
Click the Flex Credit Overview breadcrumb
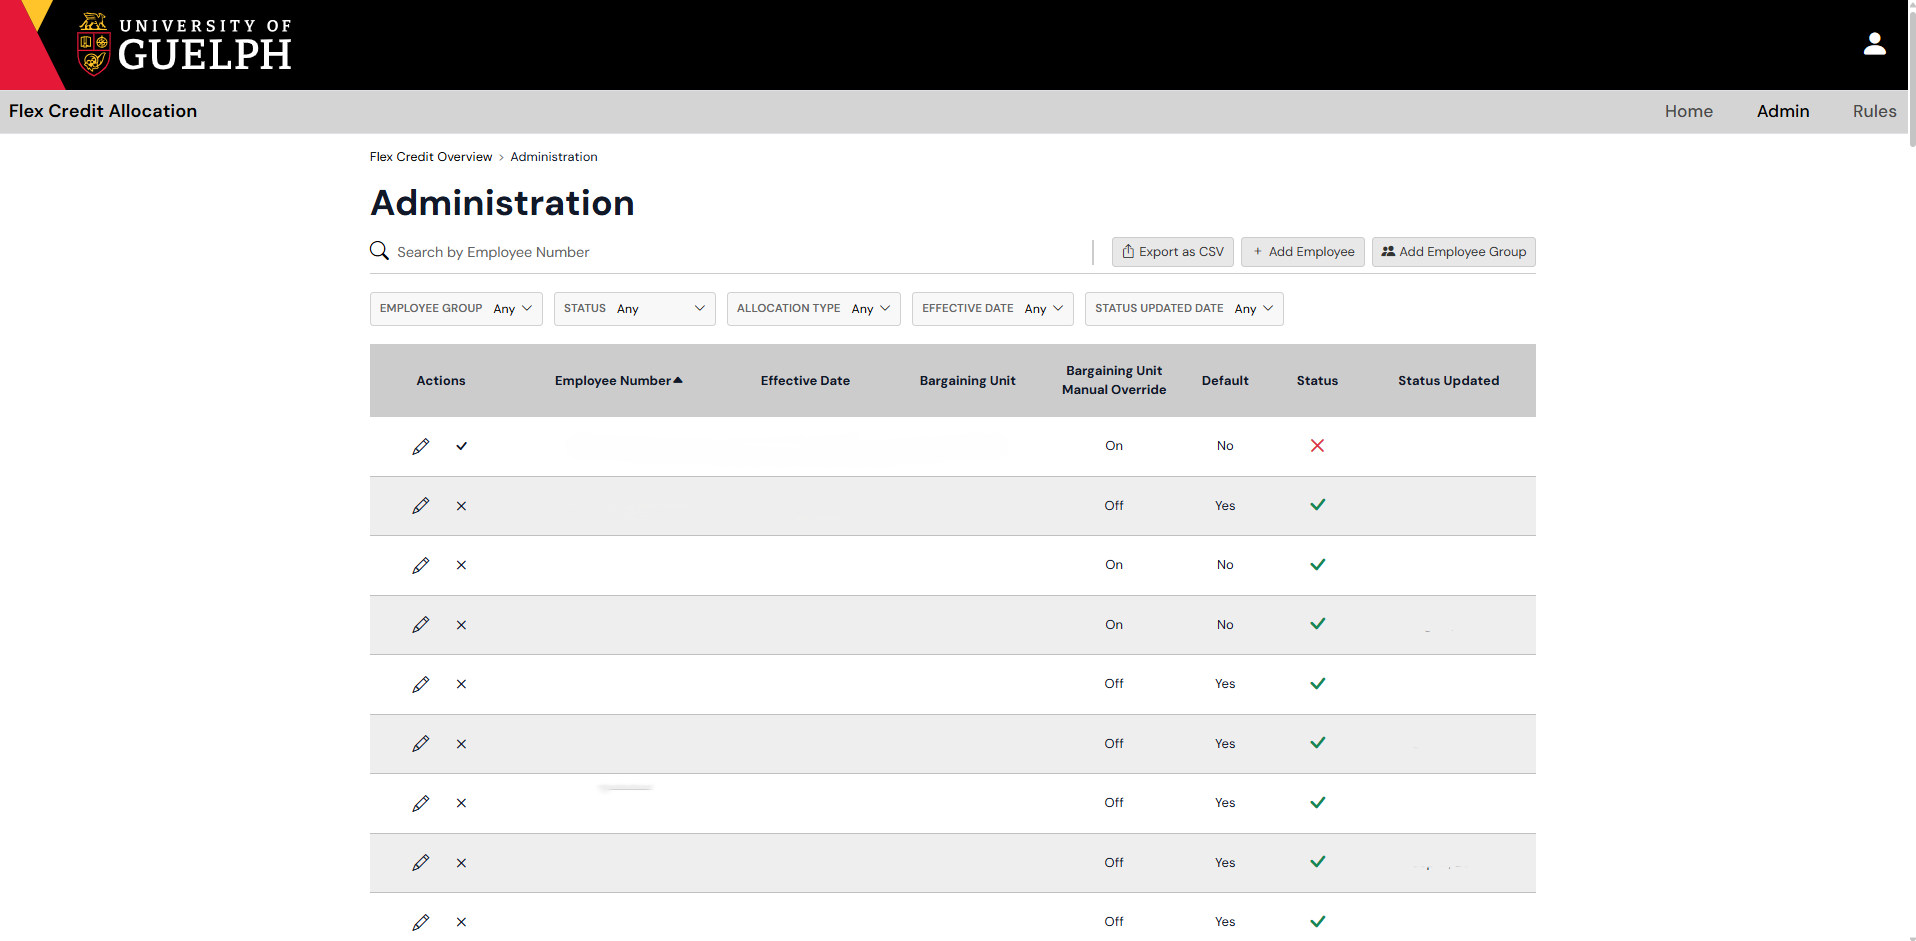pos(431,157)
